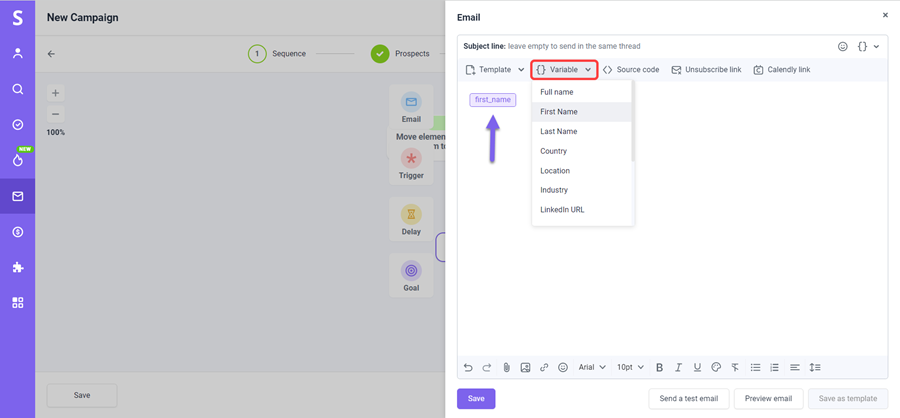
Task: Zoom in the canvas with plus button
Action: pyautogui.click(x=56, y=93)
